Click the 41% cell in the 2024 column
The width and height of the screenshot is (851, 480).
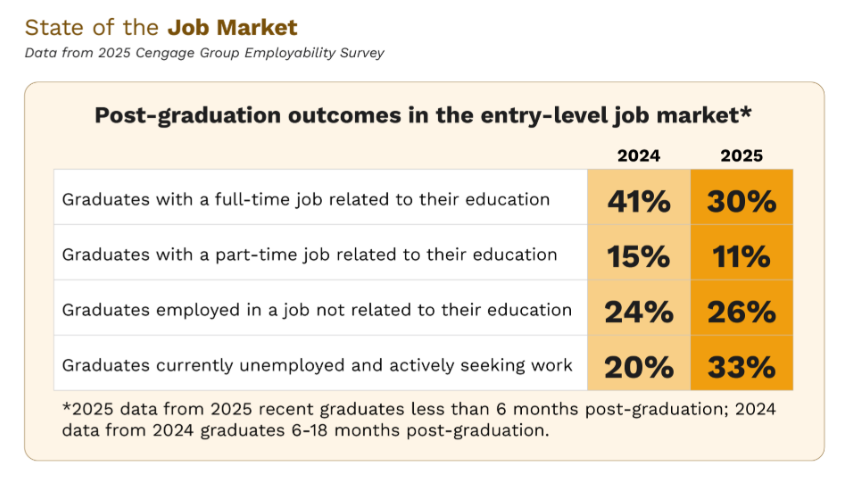[638, 201]
